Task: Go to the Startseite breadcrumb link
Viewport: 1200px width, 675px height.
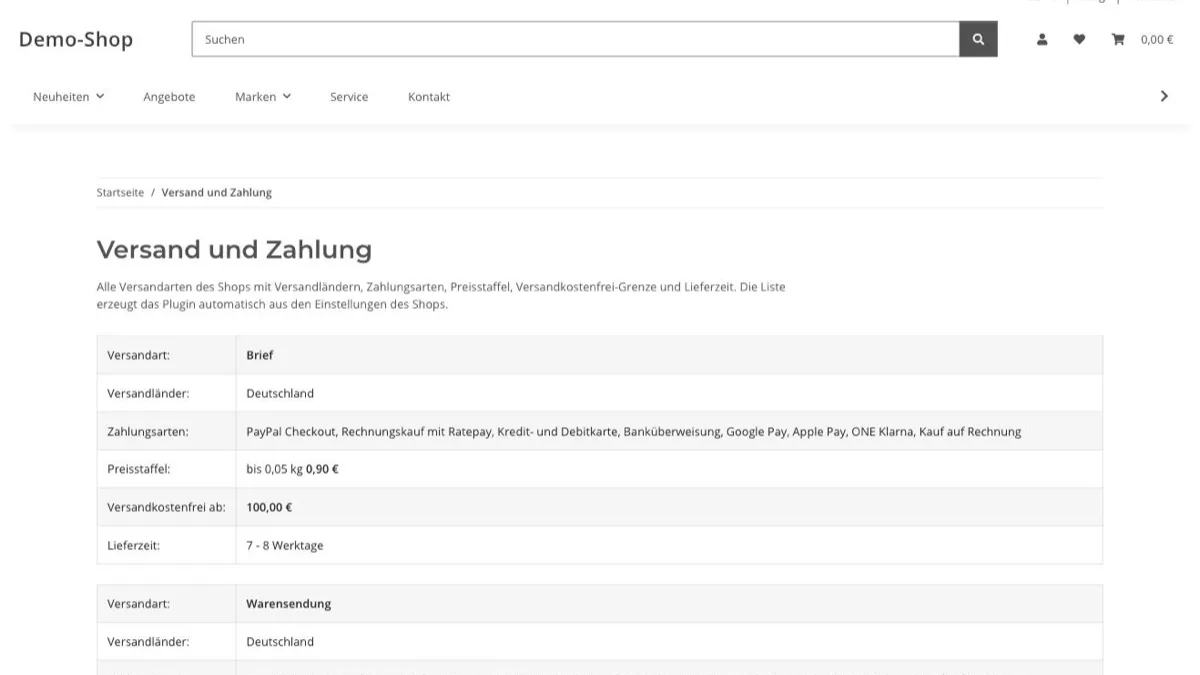Action: click(x=120, y=192)
